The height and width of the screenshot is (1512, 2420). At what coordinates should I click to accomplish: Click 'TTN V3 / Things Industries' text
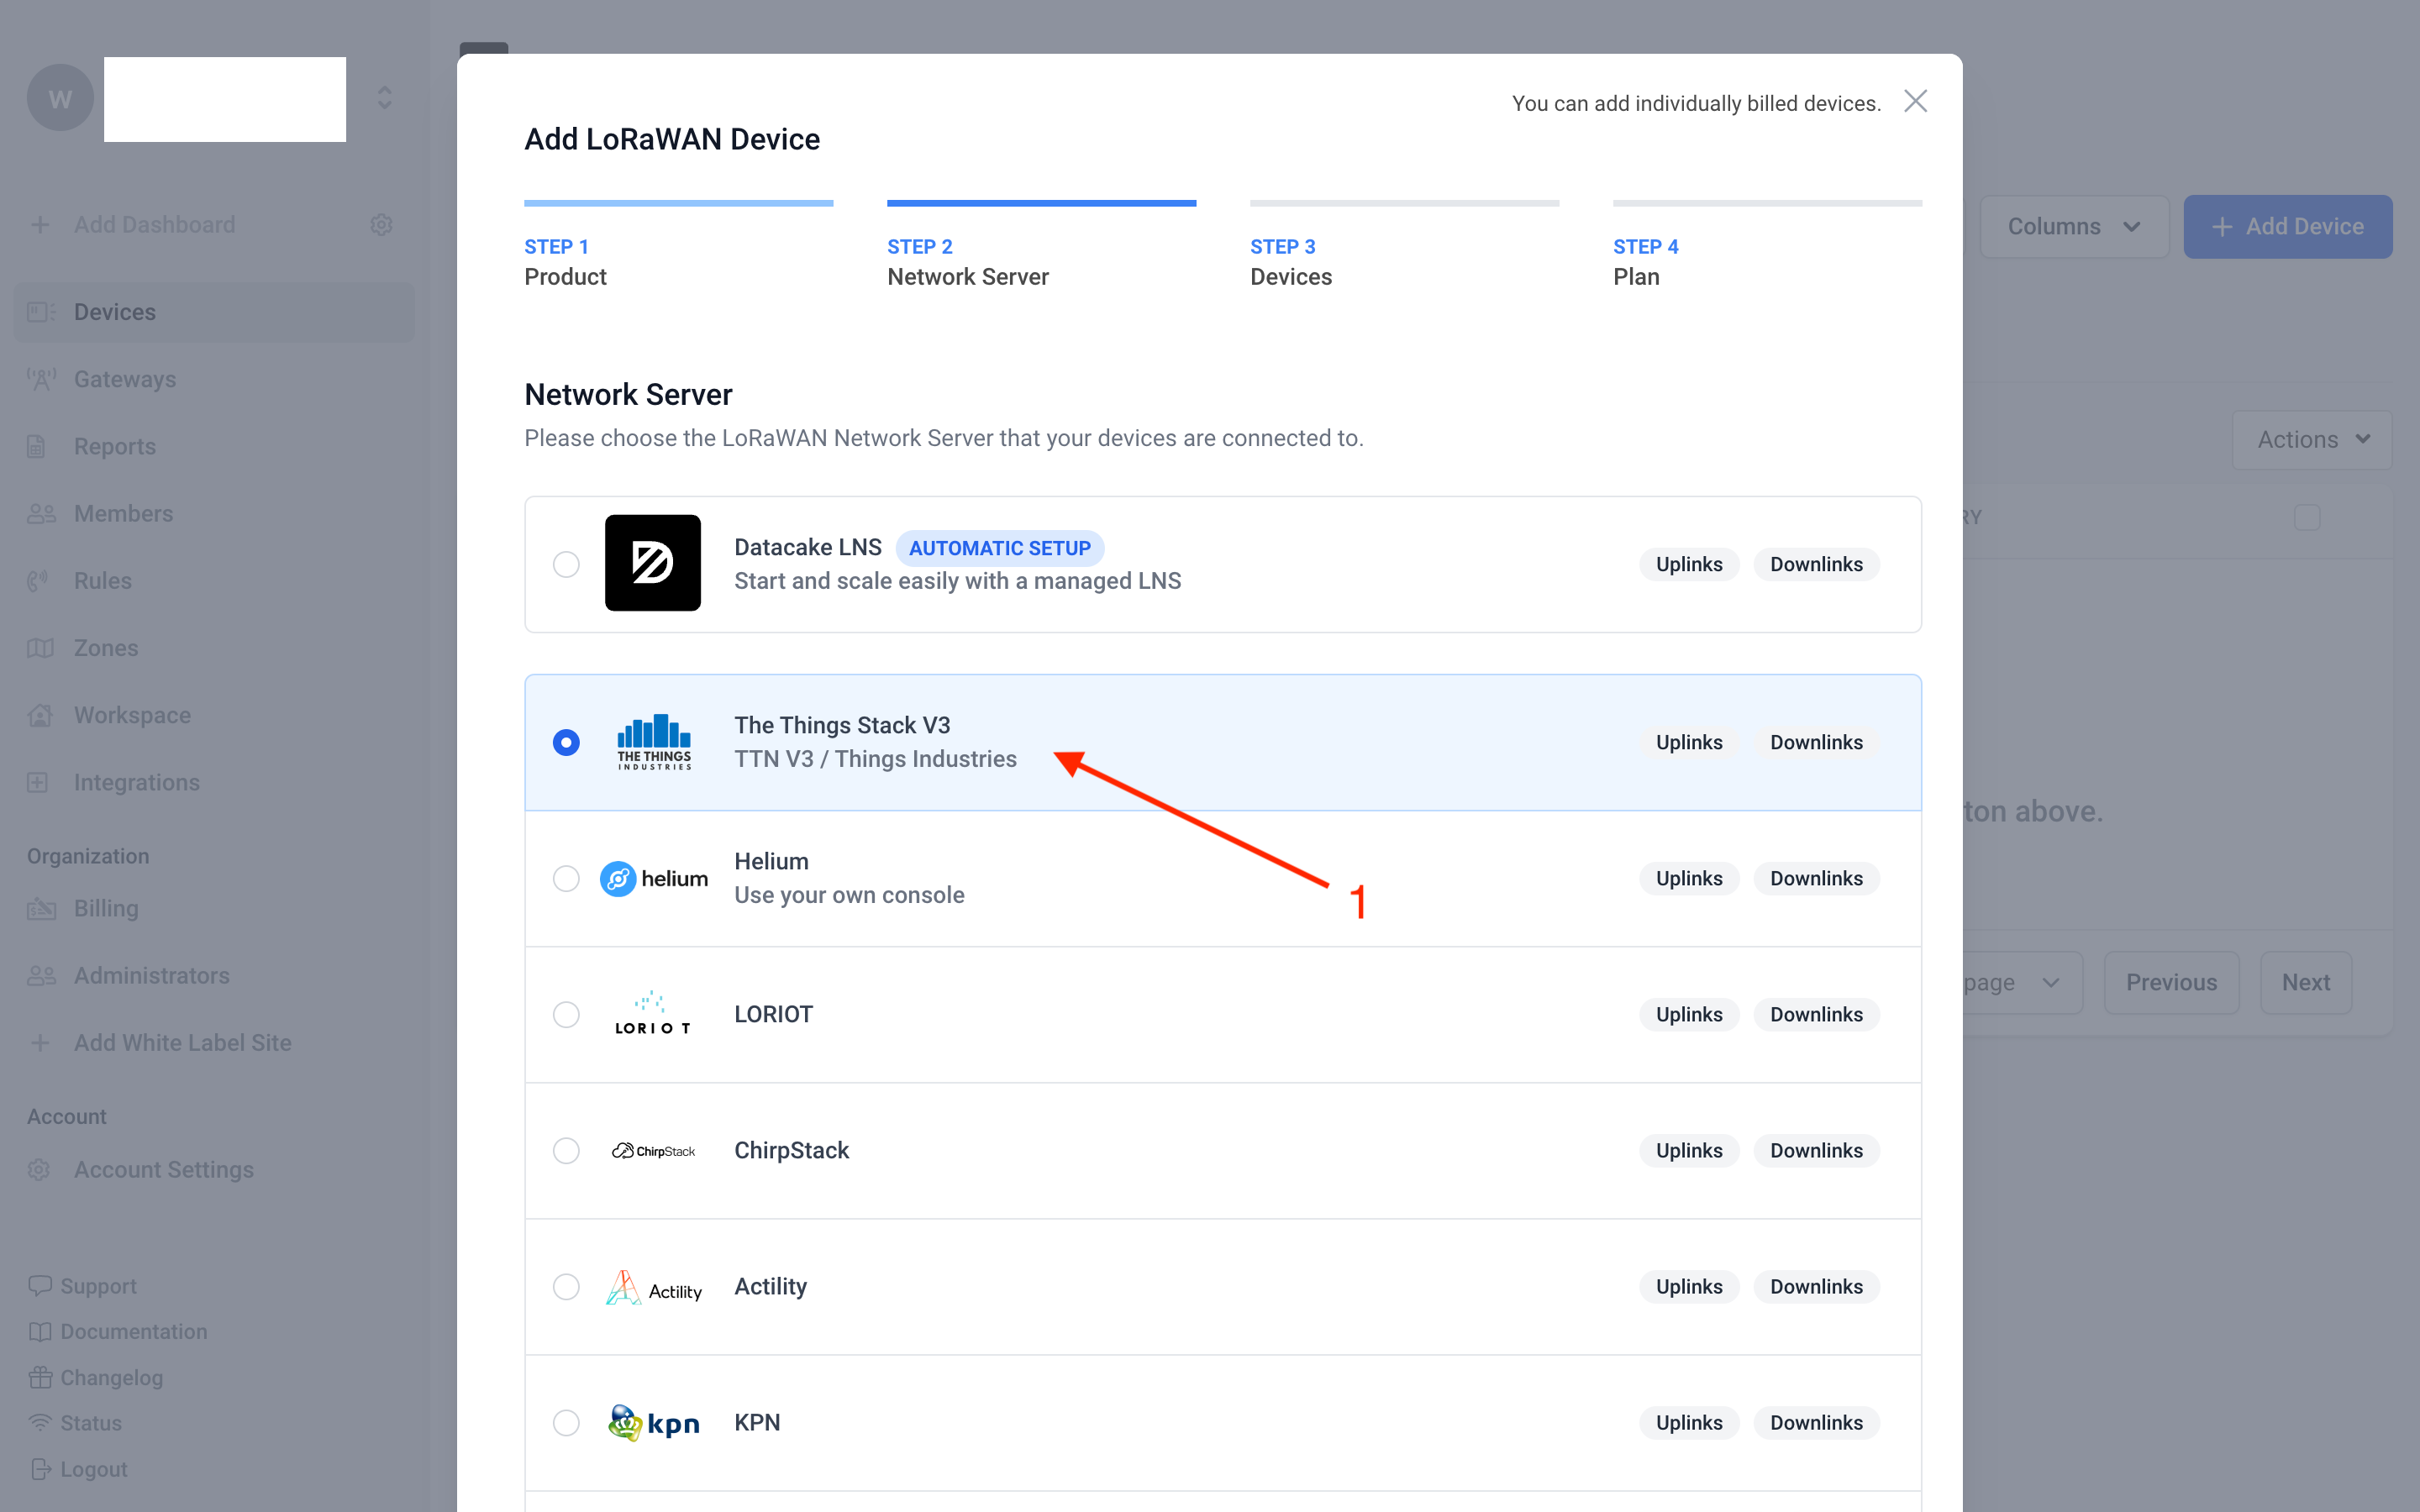(x=875, y=759)
